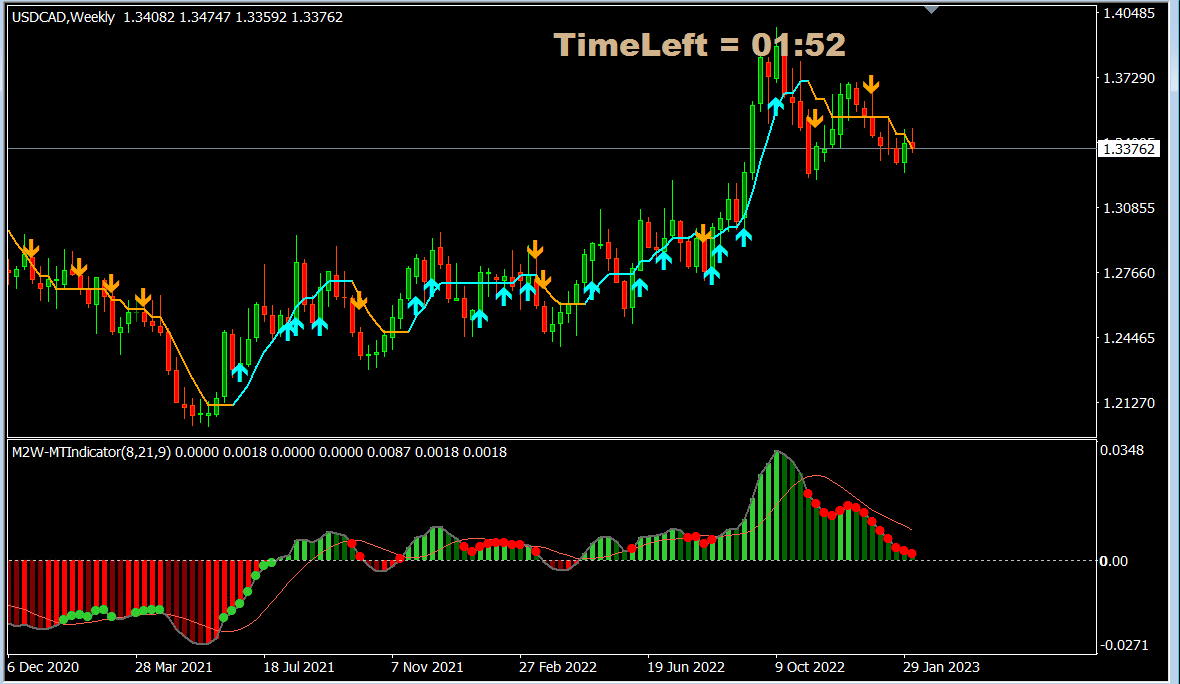The width and height of the screenshot is (1180, 684).
Task: Select the cyan buy arrow just before the October 2022 rally
Action: [776, 104]
